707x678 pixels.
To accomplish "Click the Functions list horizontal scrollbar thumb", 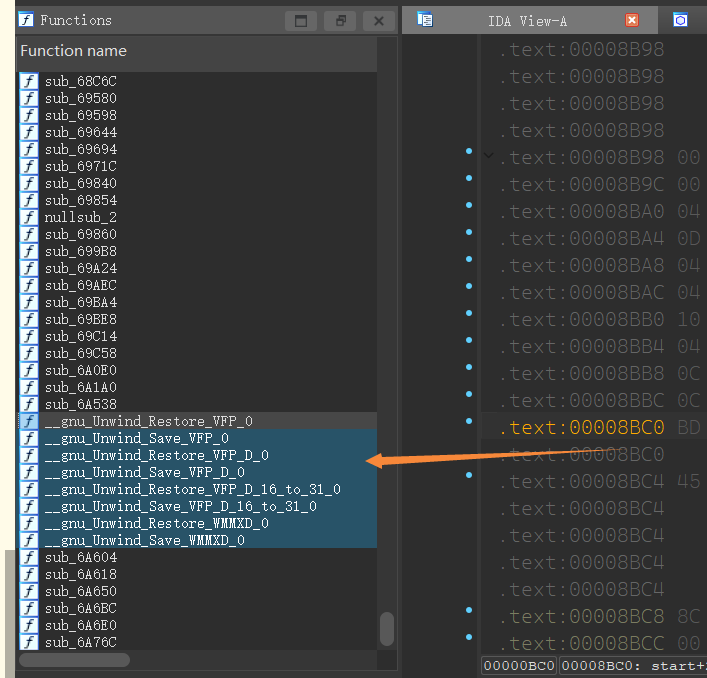I will click(x=74, y=660).
